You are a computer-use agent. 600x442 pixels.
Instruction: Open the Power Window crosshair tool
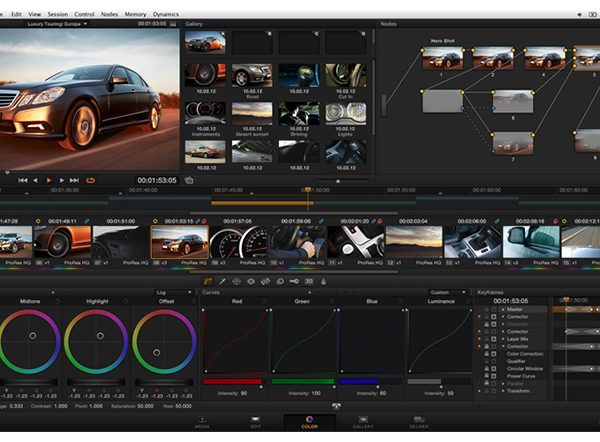point(236,282)
